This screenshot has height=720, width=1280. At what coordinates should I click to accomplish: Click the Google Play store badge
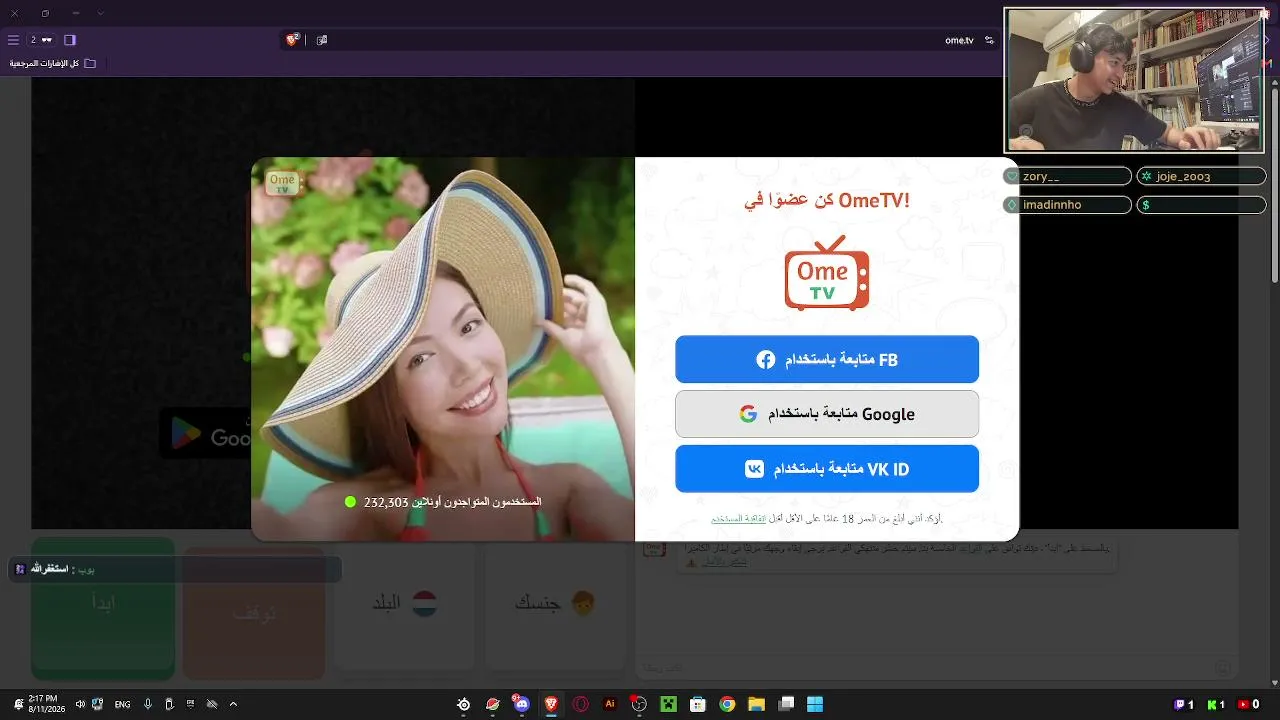tap(205, 434)
